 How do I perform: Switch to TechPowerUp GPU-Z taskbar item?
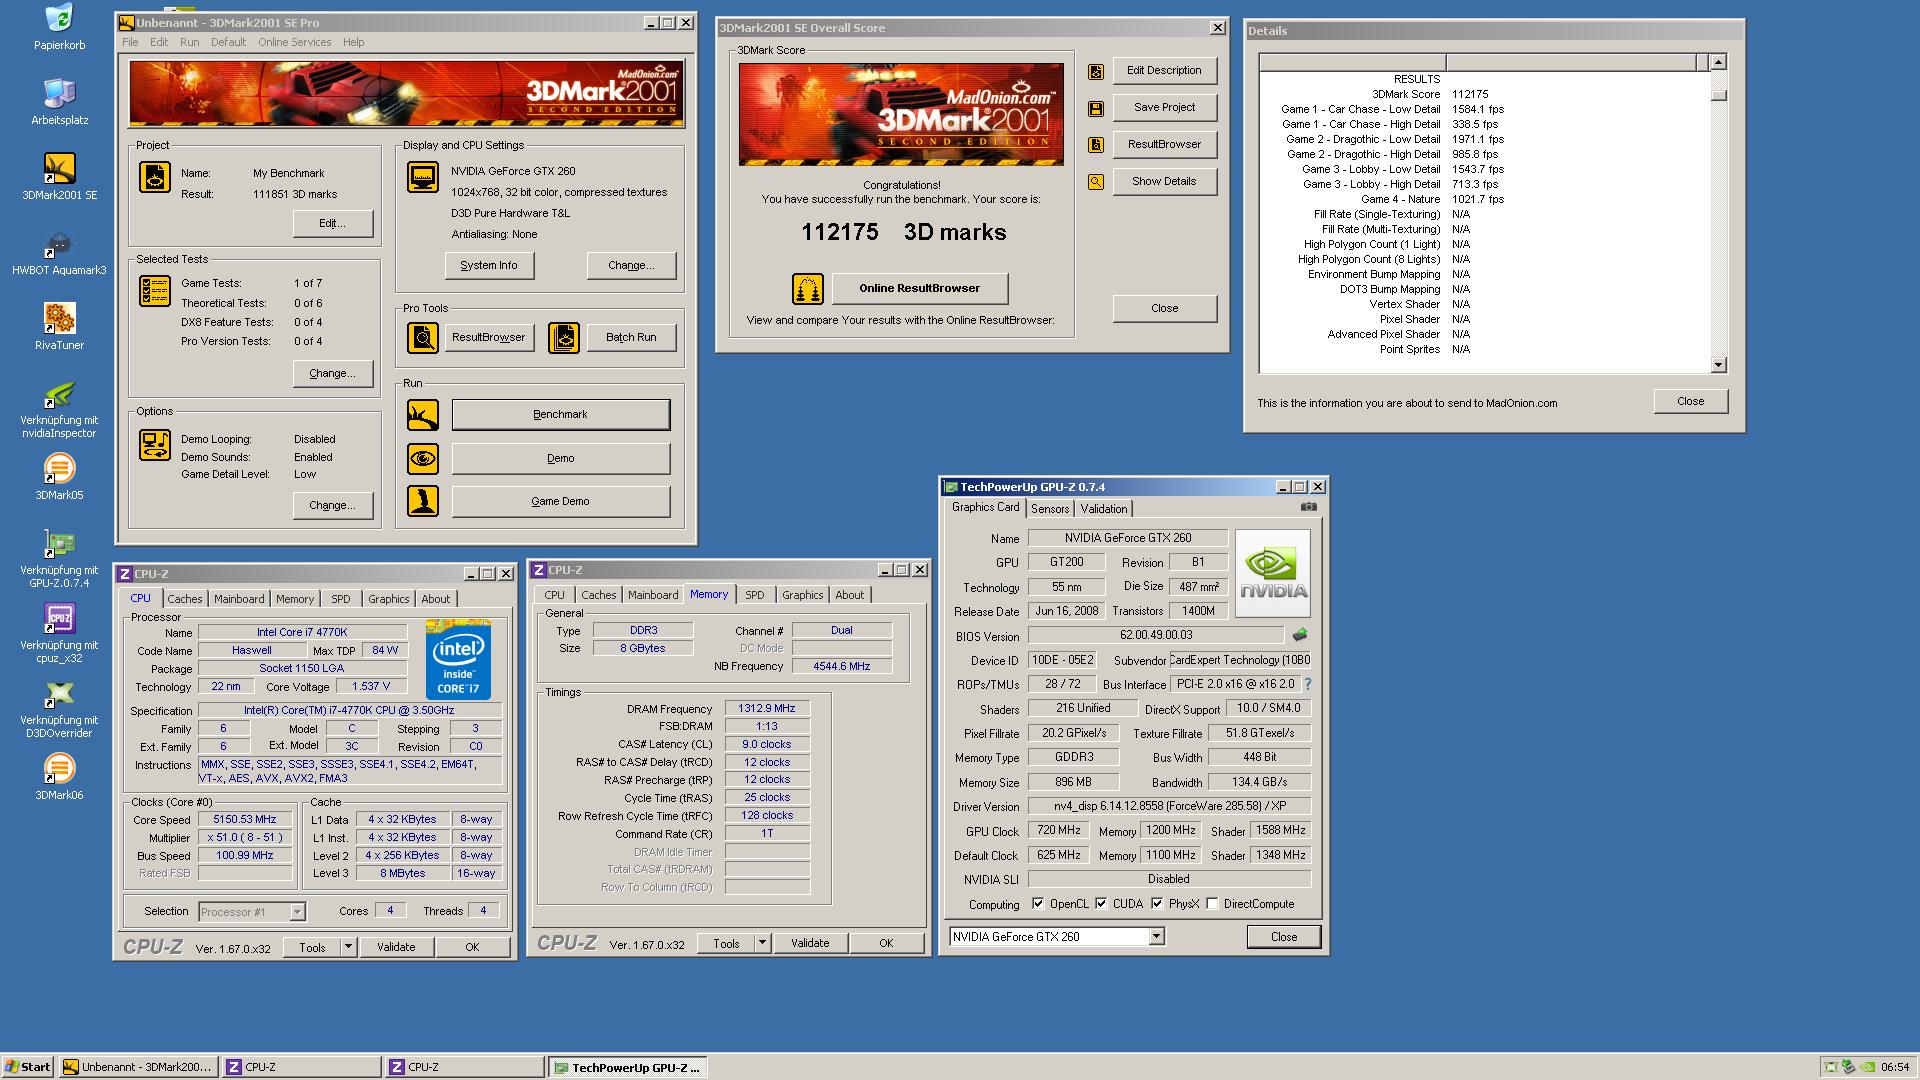pos(627,1067)
